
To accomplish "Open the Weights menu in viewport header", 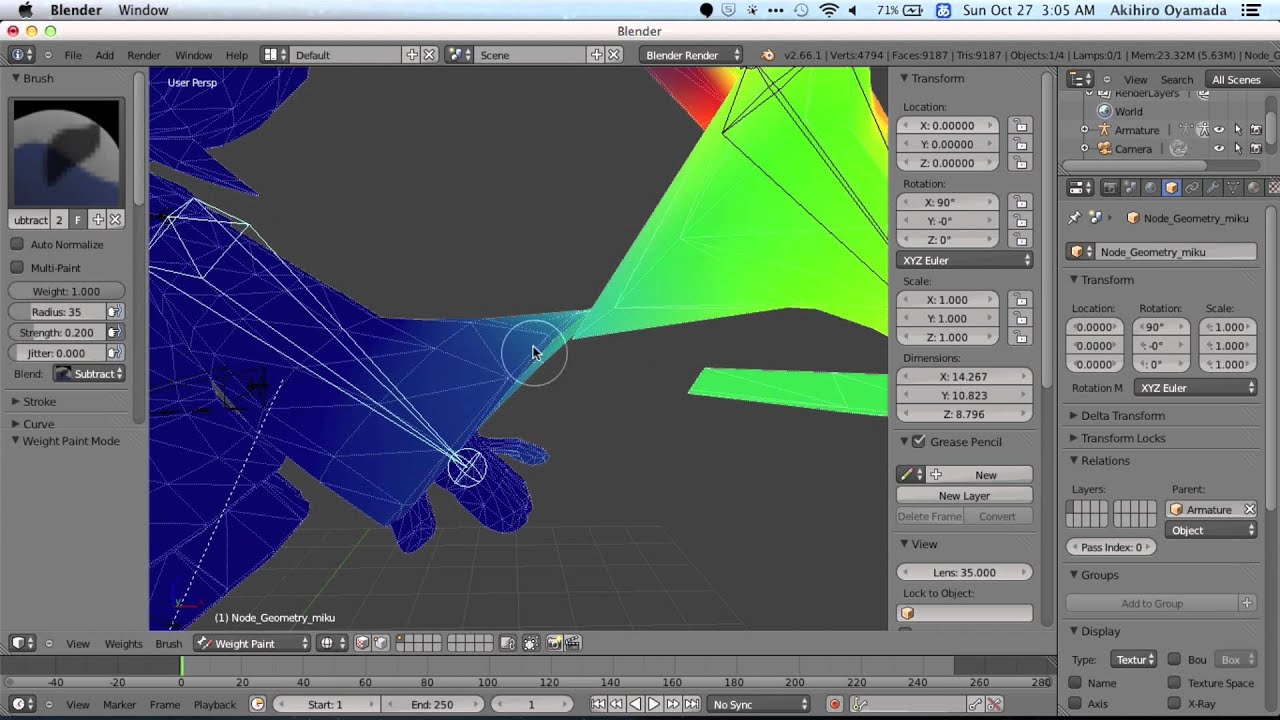I will [x=123, y=644].
